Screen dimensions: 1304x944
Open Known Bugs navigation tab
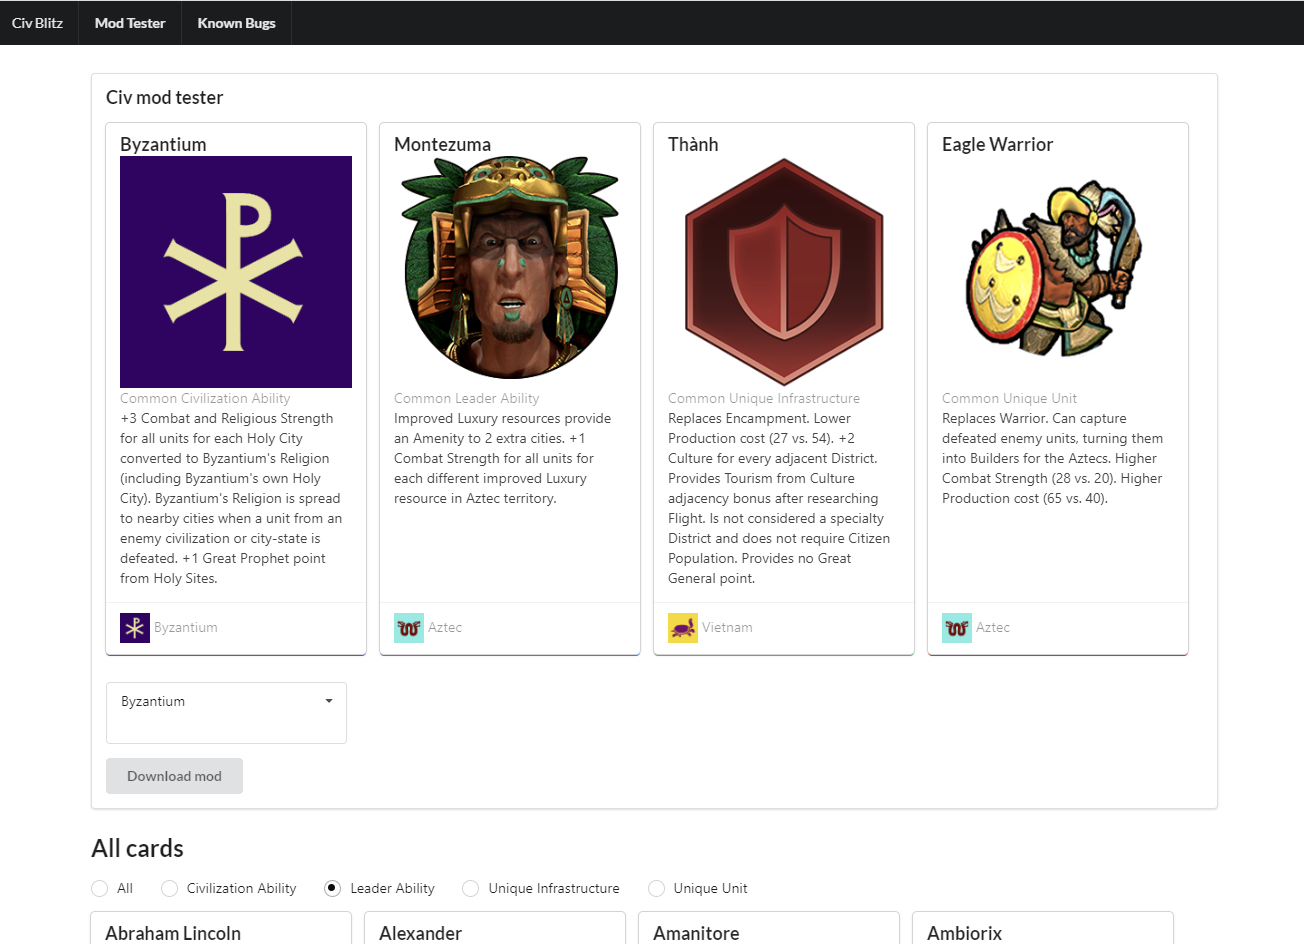tap(236, 23)
